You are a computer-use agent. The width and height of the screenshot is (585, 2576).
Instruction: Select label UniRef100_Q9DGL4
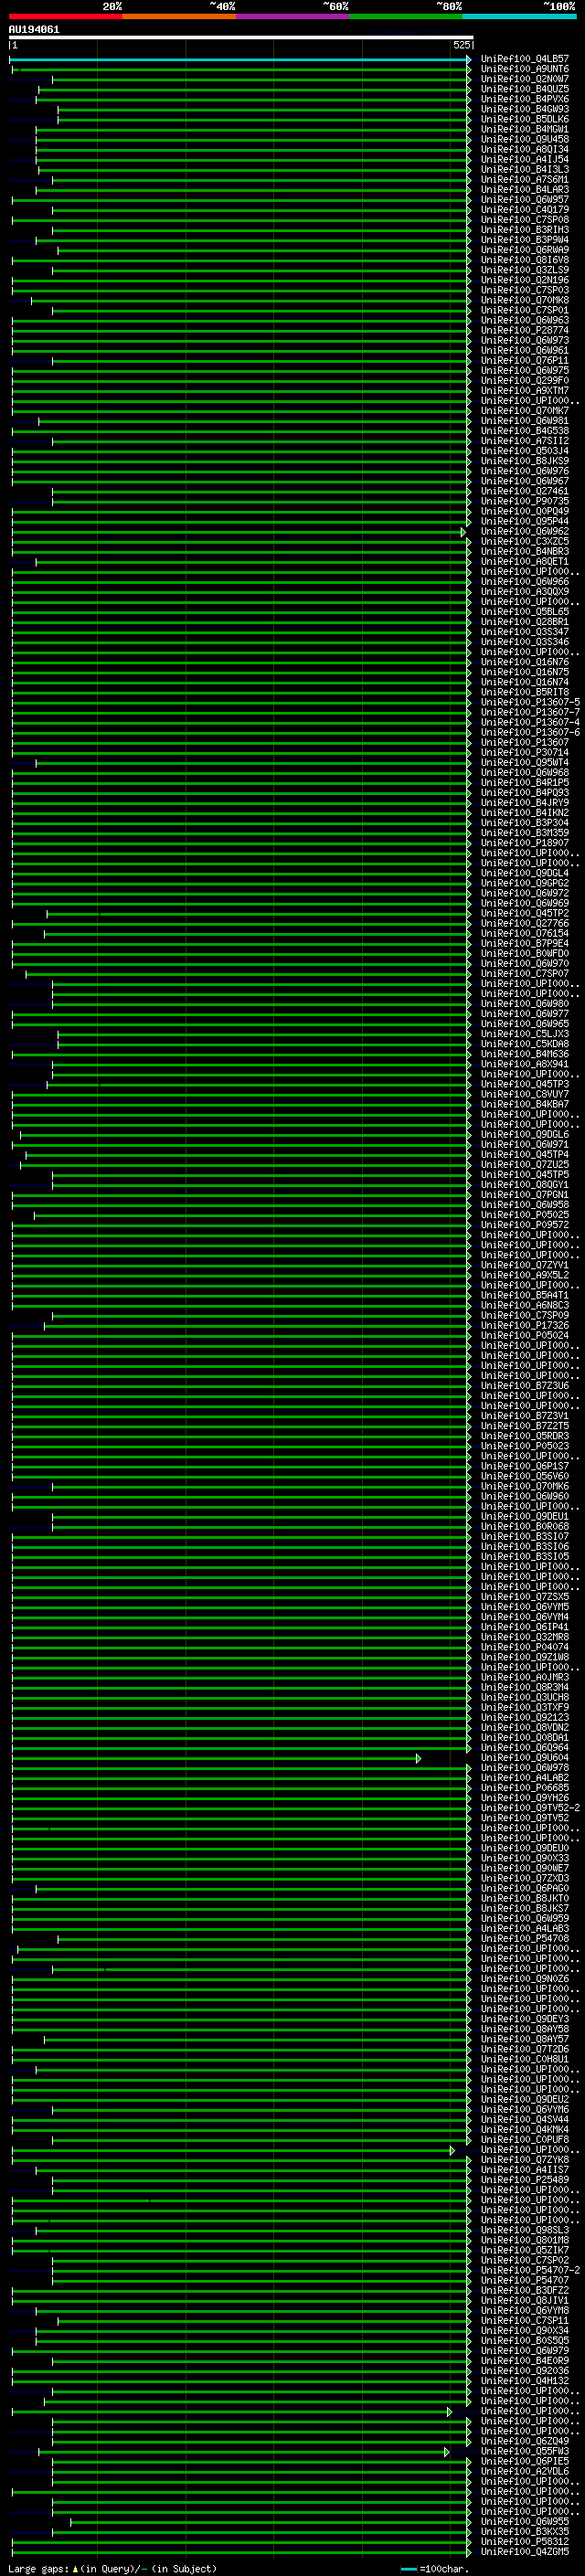[x=524, y=873]
